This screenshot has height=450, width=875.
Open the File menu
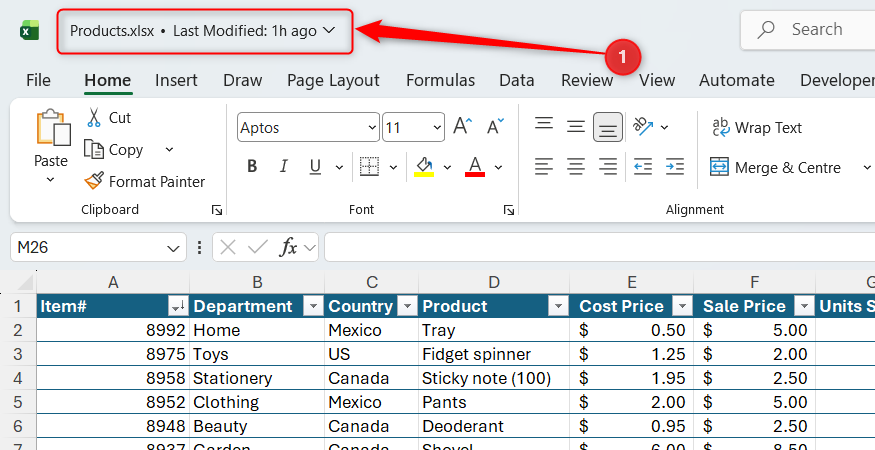pyautogui.click(x=38, y=80)
